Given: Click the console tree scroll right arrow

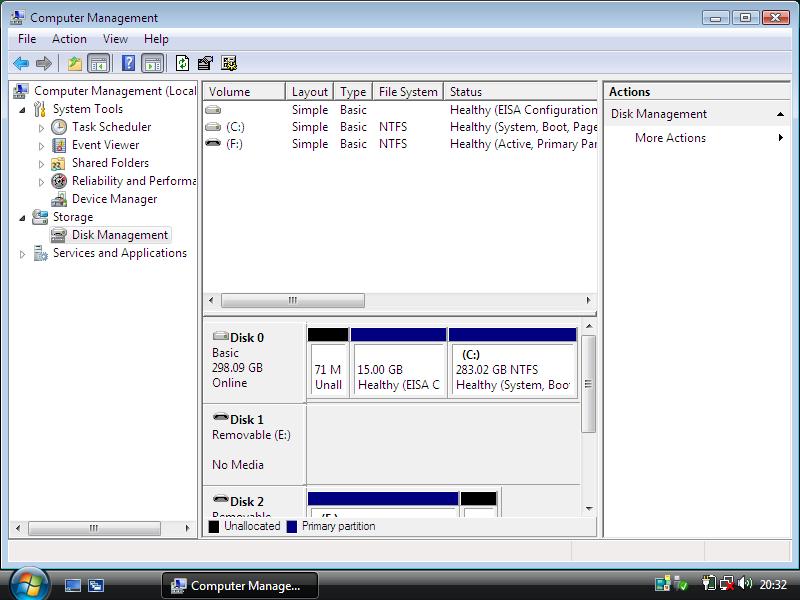Looking at the screenshot, I should click(187, 528).
